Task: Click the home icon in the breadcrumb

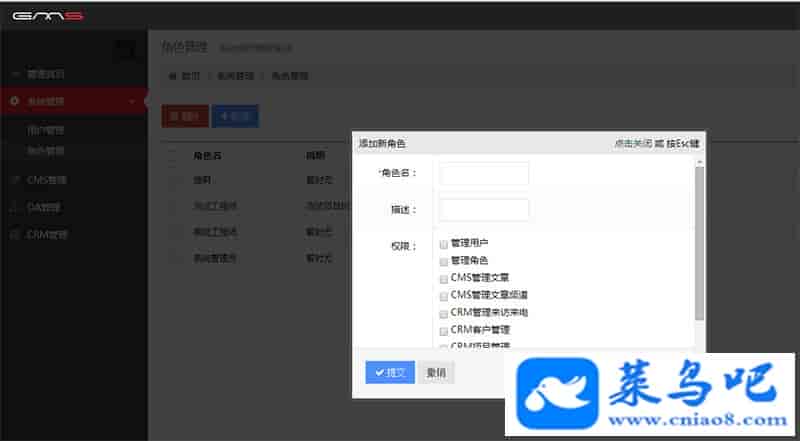Action: (173, 76)
